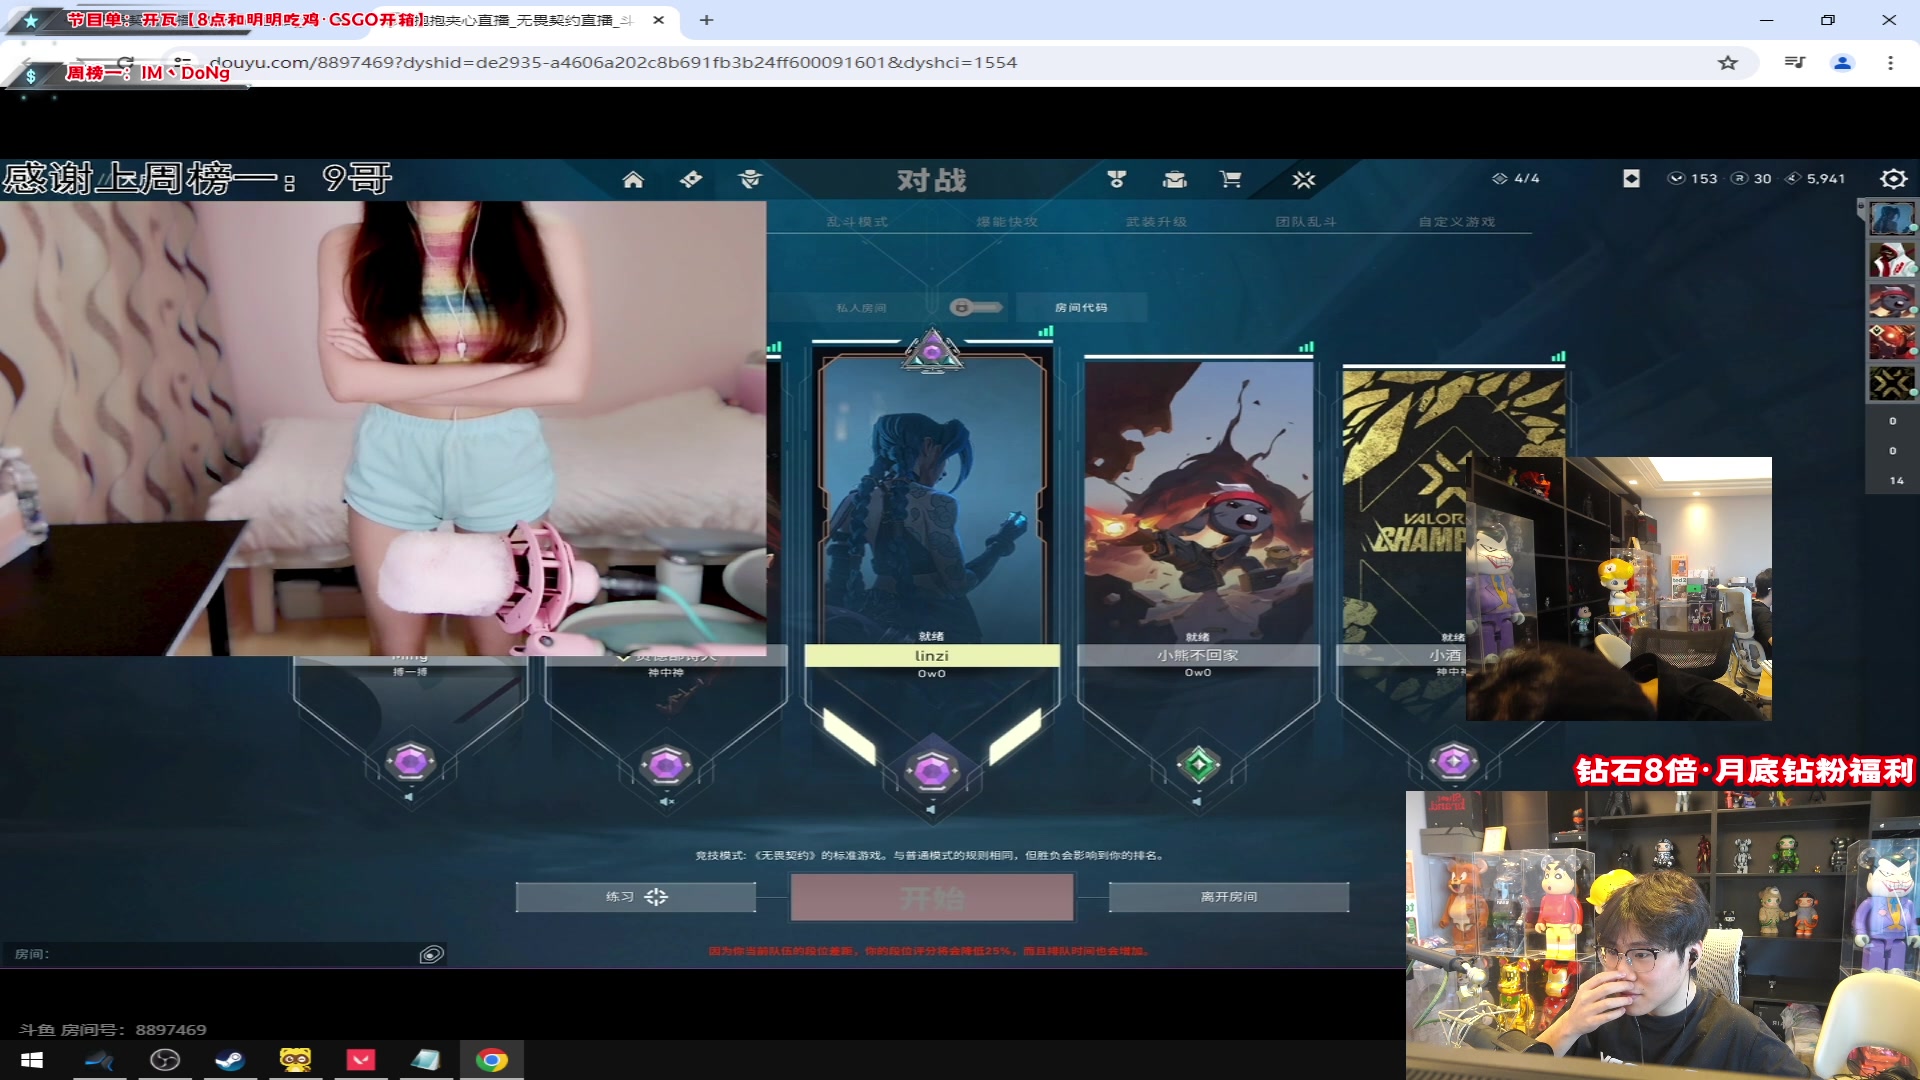The width and height of the screenshot is (1920, 1080).
Task: Unmute second teammate's voice speaker
Action: click(x=667, y=802)
